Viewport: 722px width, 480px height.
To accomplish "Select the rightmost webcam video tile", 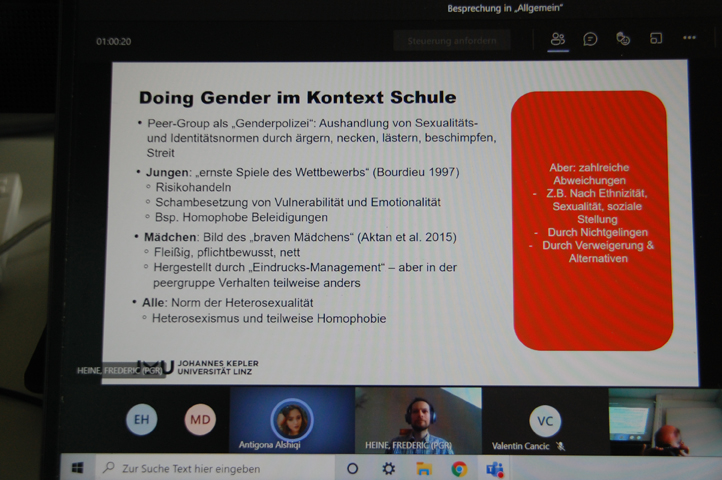I will [x=665, y=422].
